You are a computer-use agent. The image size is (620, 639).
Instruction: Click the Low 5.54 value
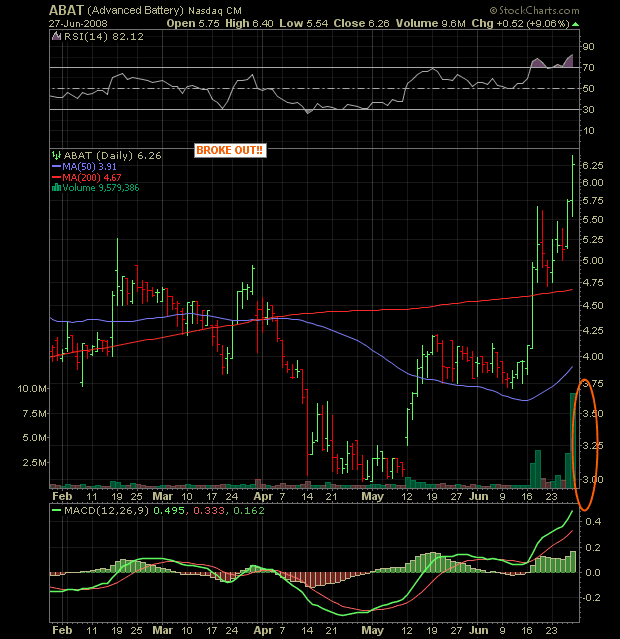click(303, 24)
